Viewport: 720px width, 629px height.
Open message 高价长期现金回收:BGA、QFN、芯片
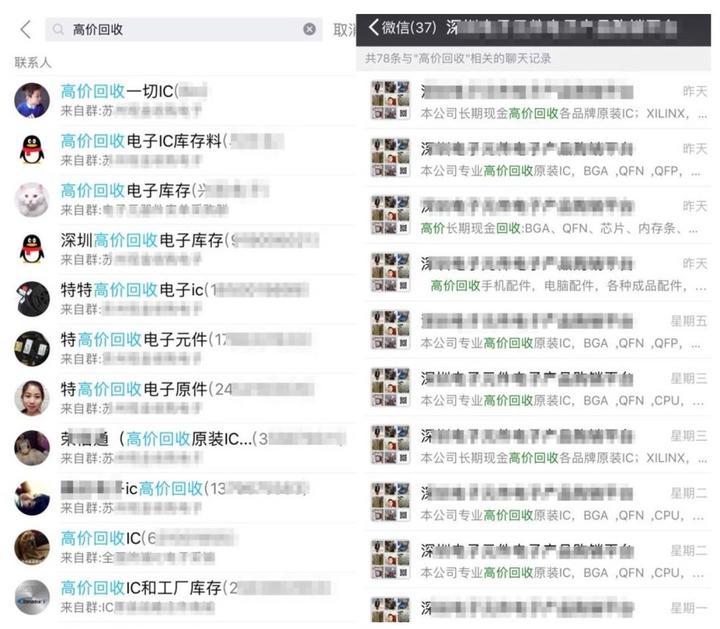[x=538, y=215]
